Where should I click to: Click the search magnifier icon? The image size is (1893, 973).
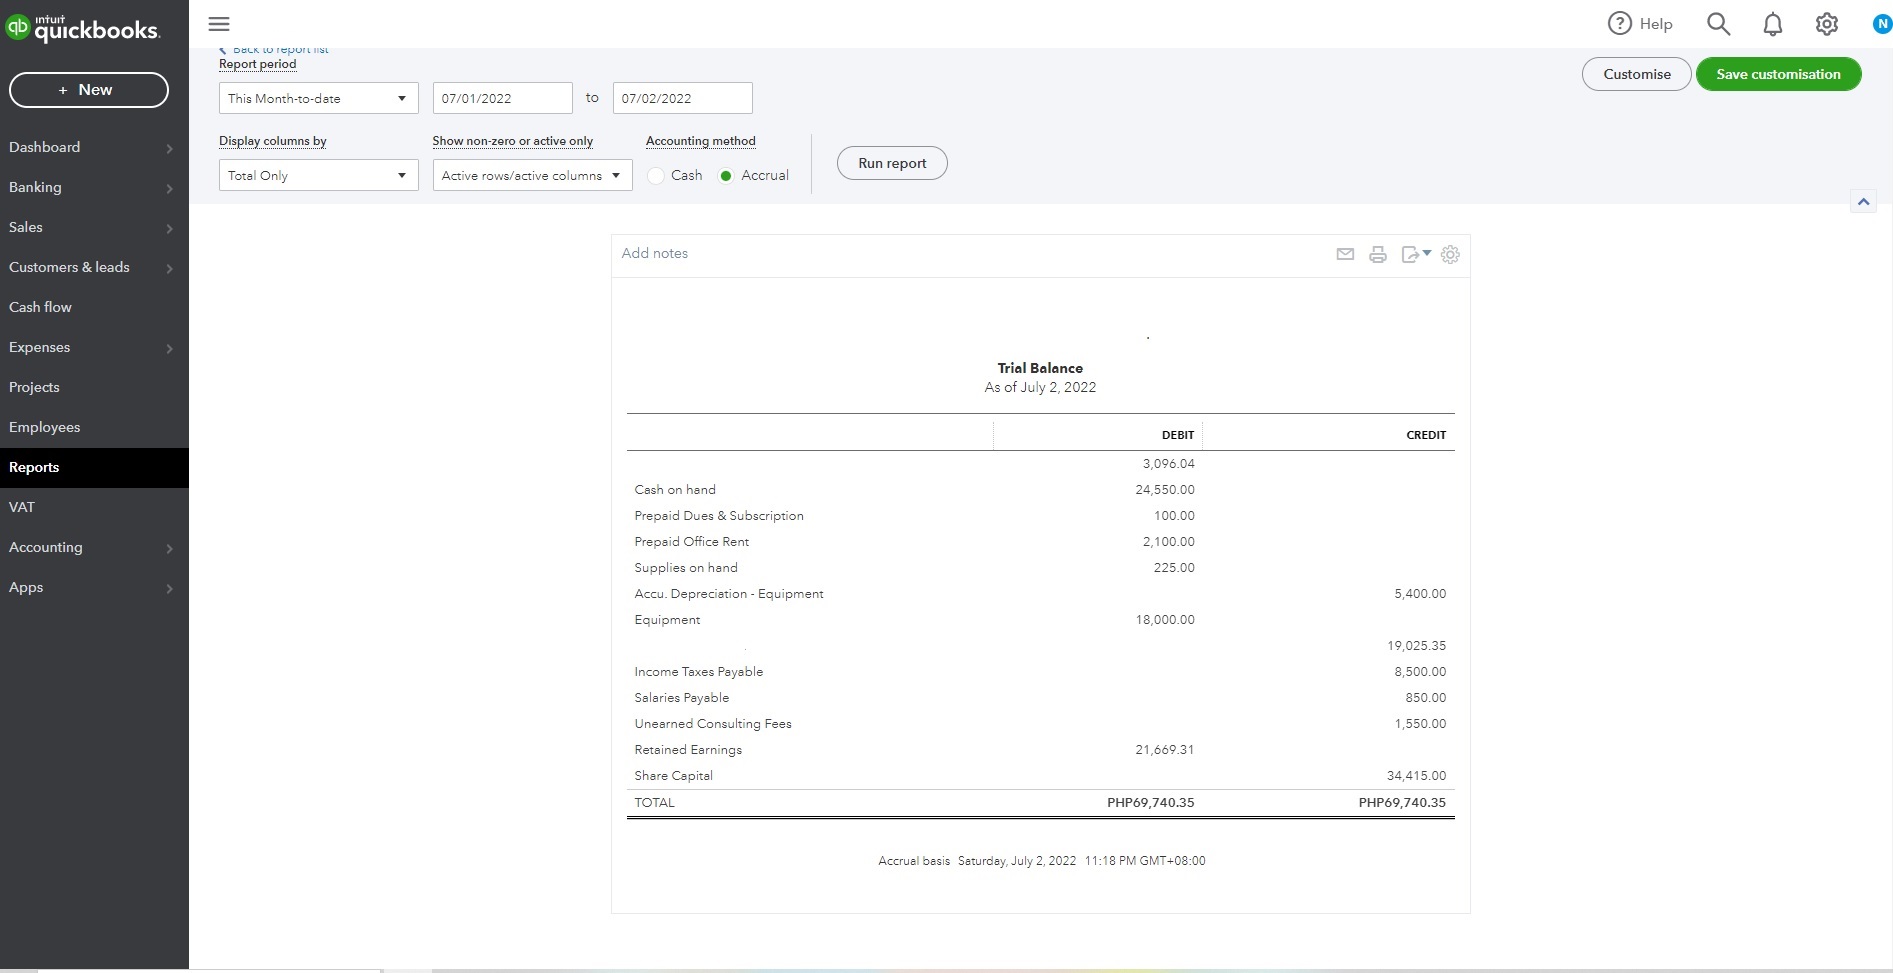tap(1718, 24)
